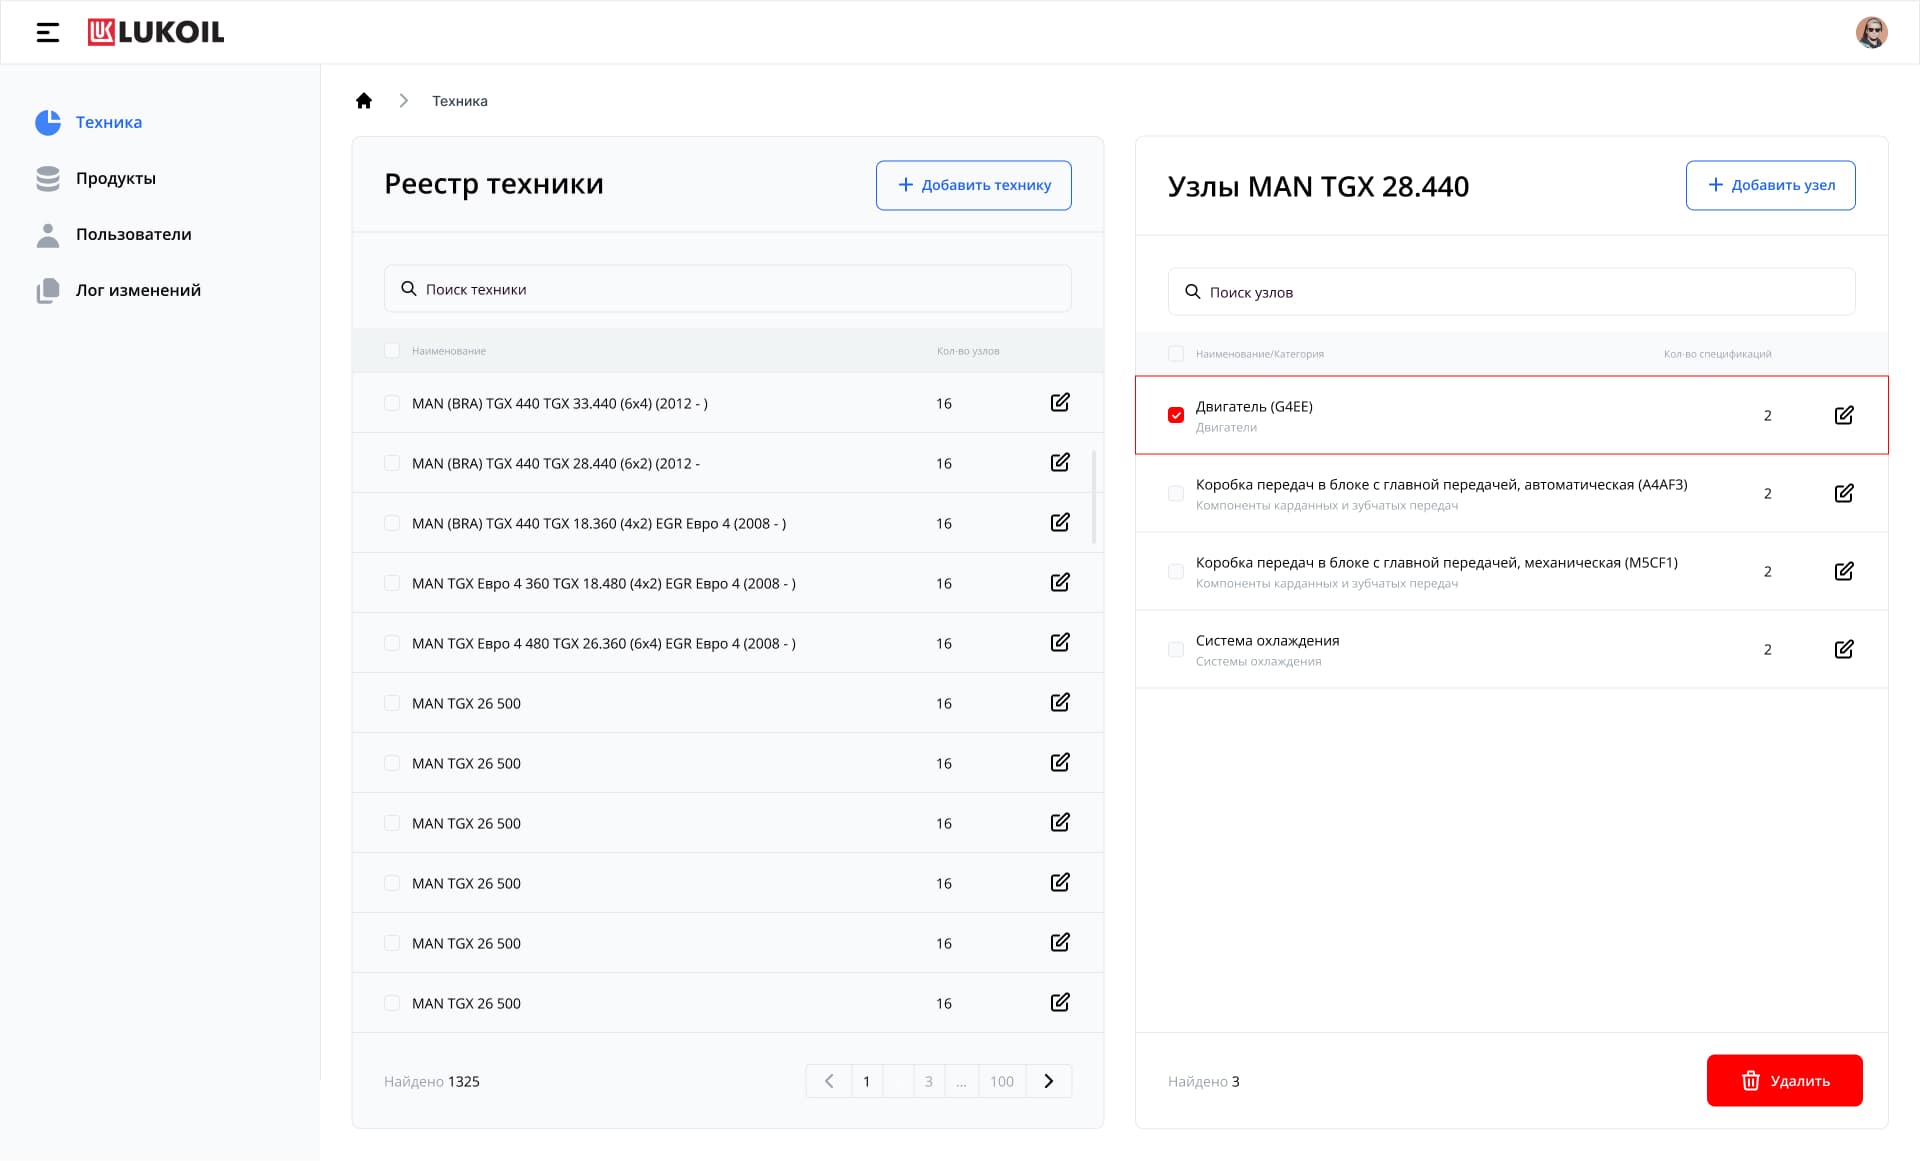1920x1161 pixels.
Task: Open the Лог изменений sidebar section
Action: [118, 290]
